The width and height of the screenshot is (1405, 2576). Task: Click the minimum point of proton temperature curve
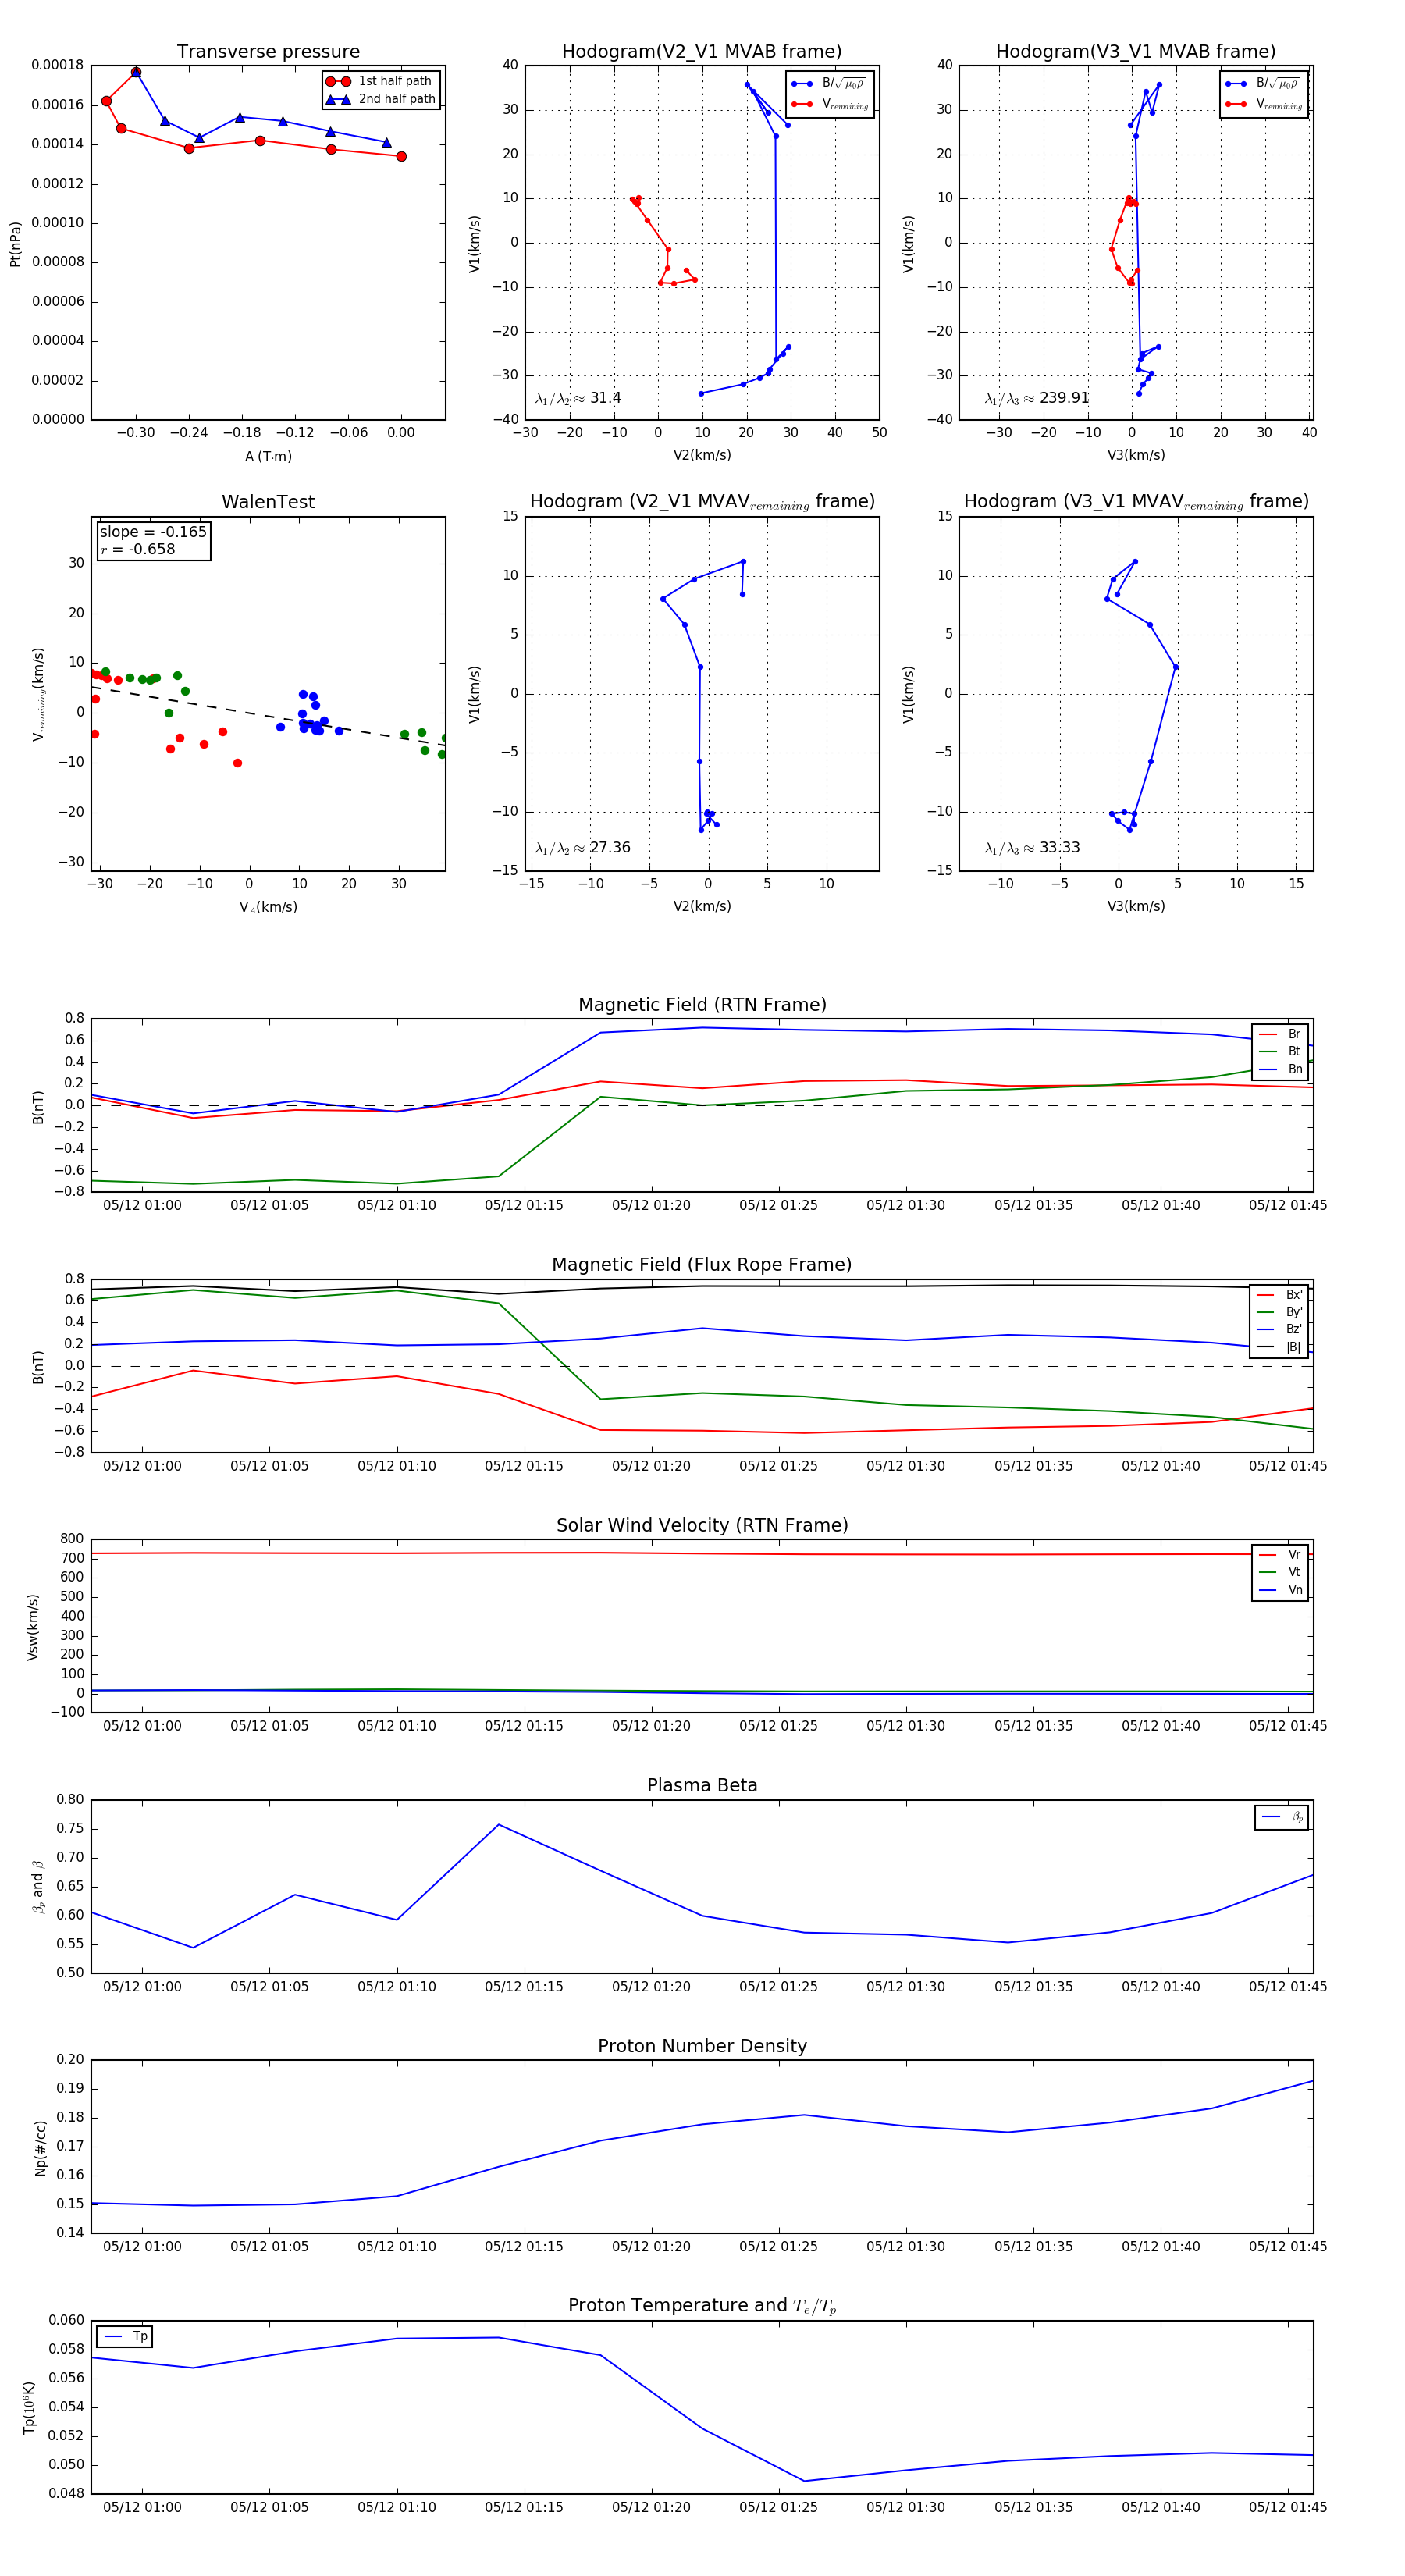[804, 2481]
